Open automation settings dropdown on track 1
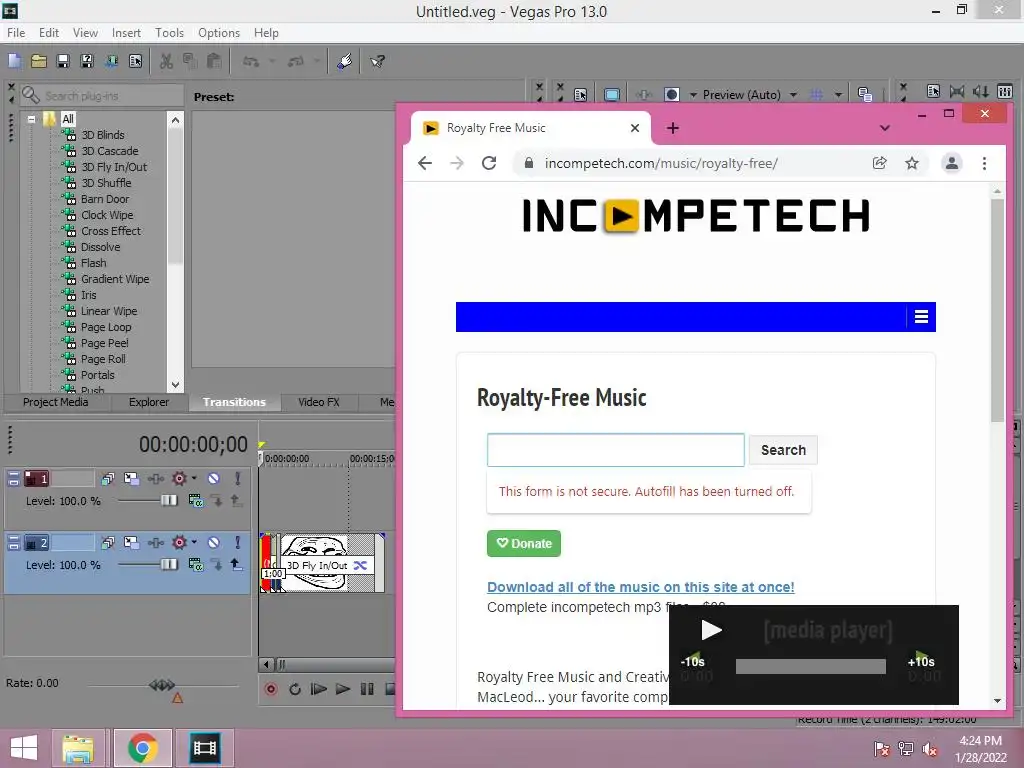This screenshot has width=1024, height=768. (x=194, y=478)
